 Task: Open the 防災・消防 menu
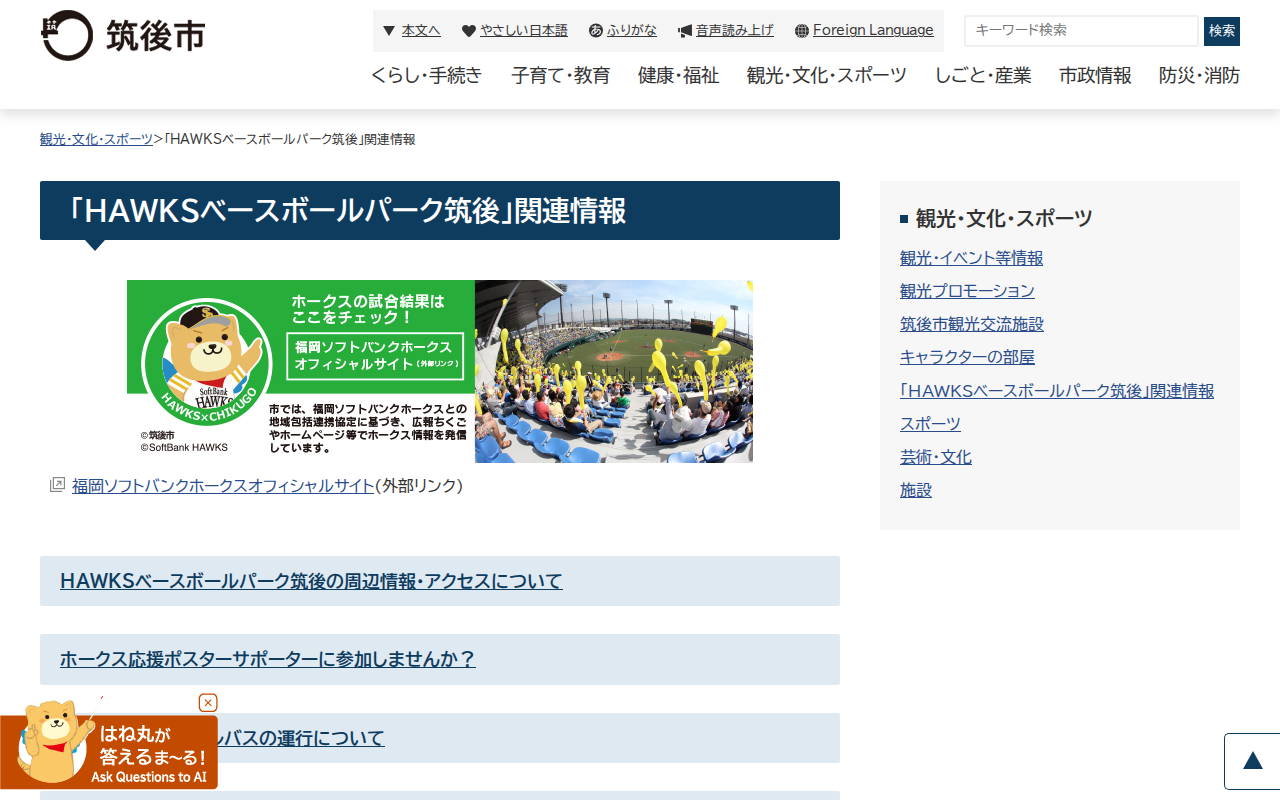[1199, 76]
